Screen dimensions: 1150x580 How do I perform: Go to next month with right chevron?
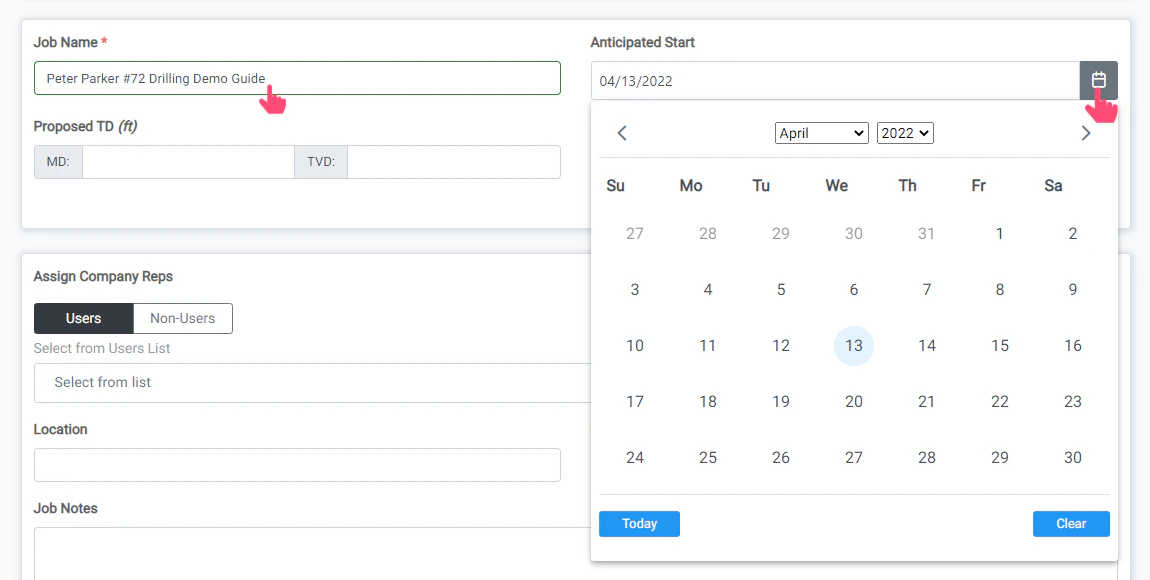point(1086,132)
